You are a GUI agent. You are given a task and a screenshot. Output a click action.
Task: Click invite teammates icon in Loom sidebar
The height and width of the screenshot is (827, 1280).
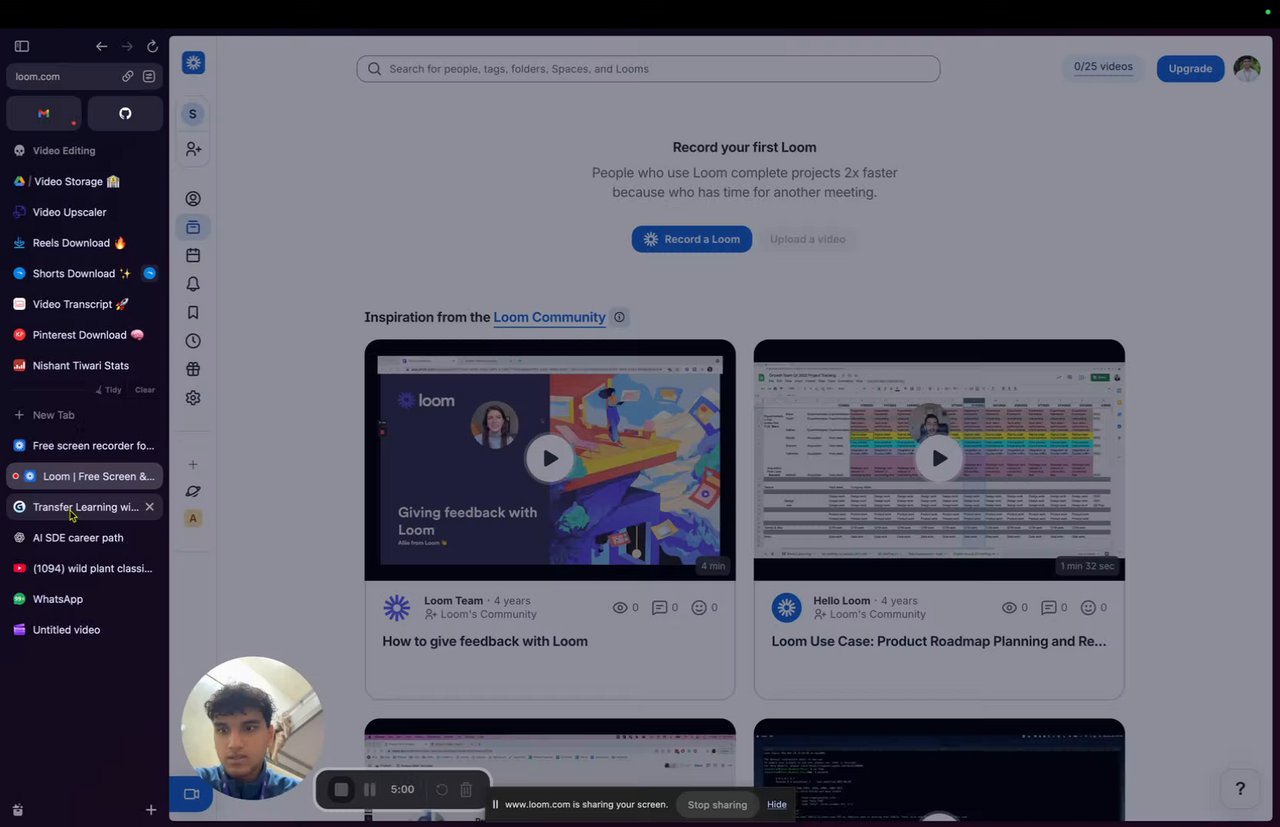coord(193,149)
